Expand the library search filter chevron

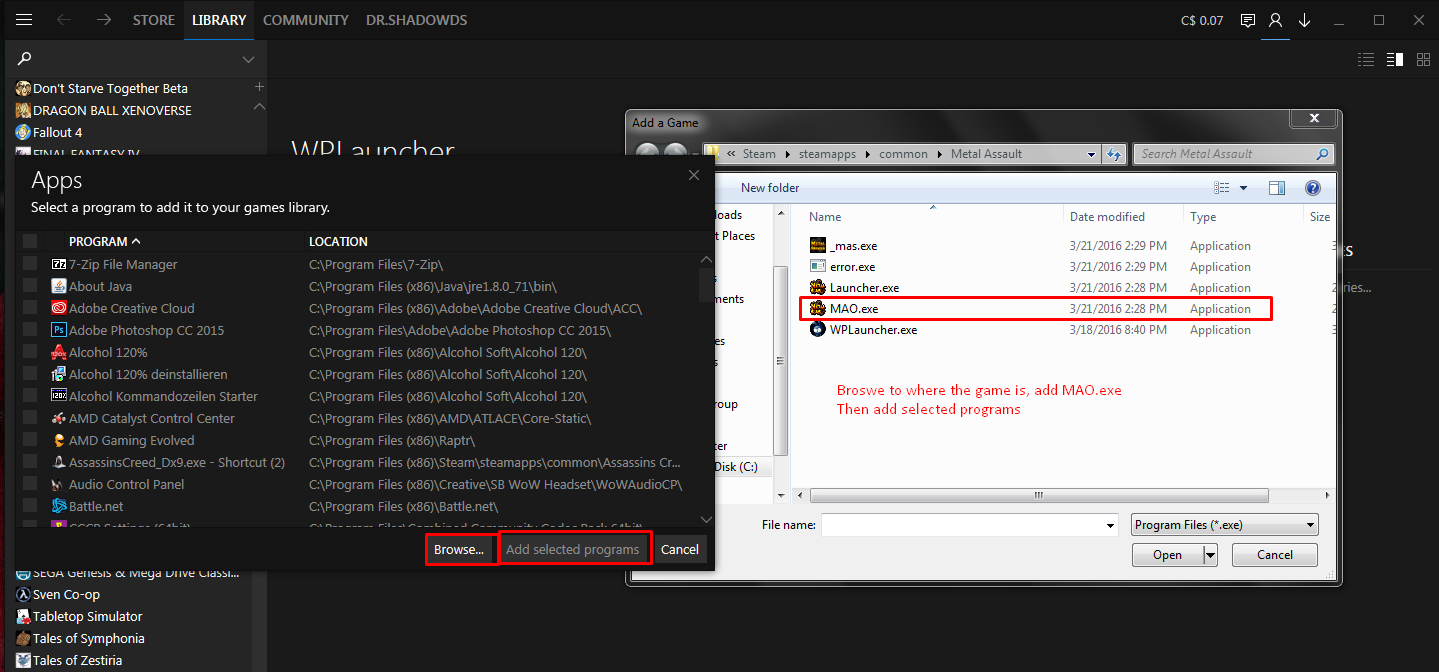click(x=248, y=60)
